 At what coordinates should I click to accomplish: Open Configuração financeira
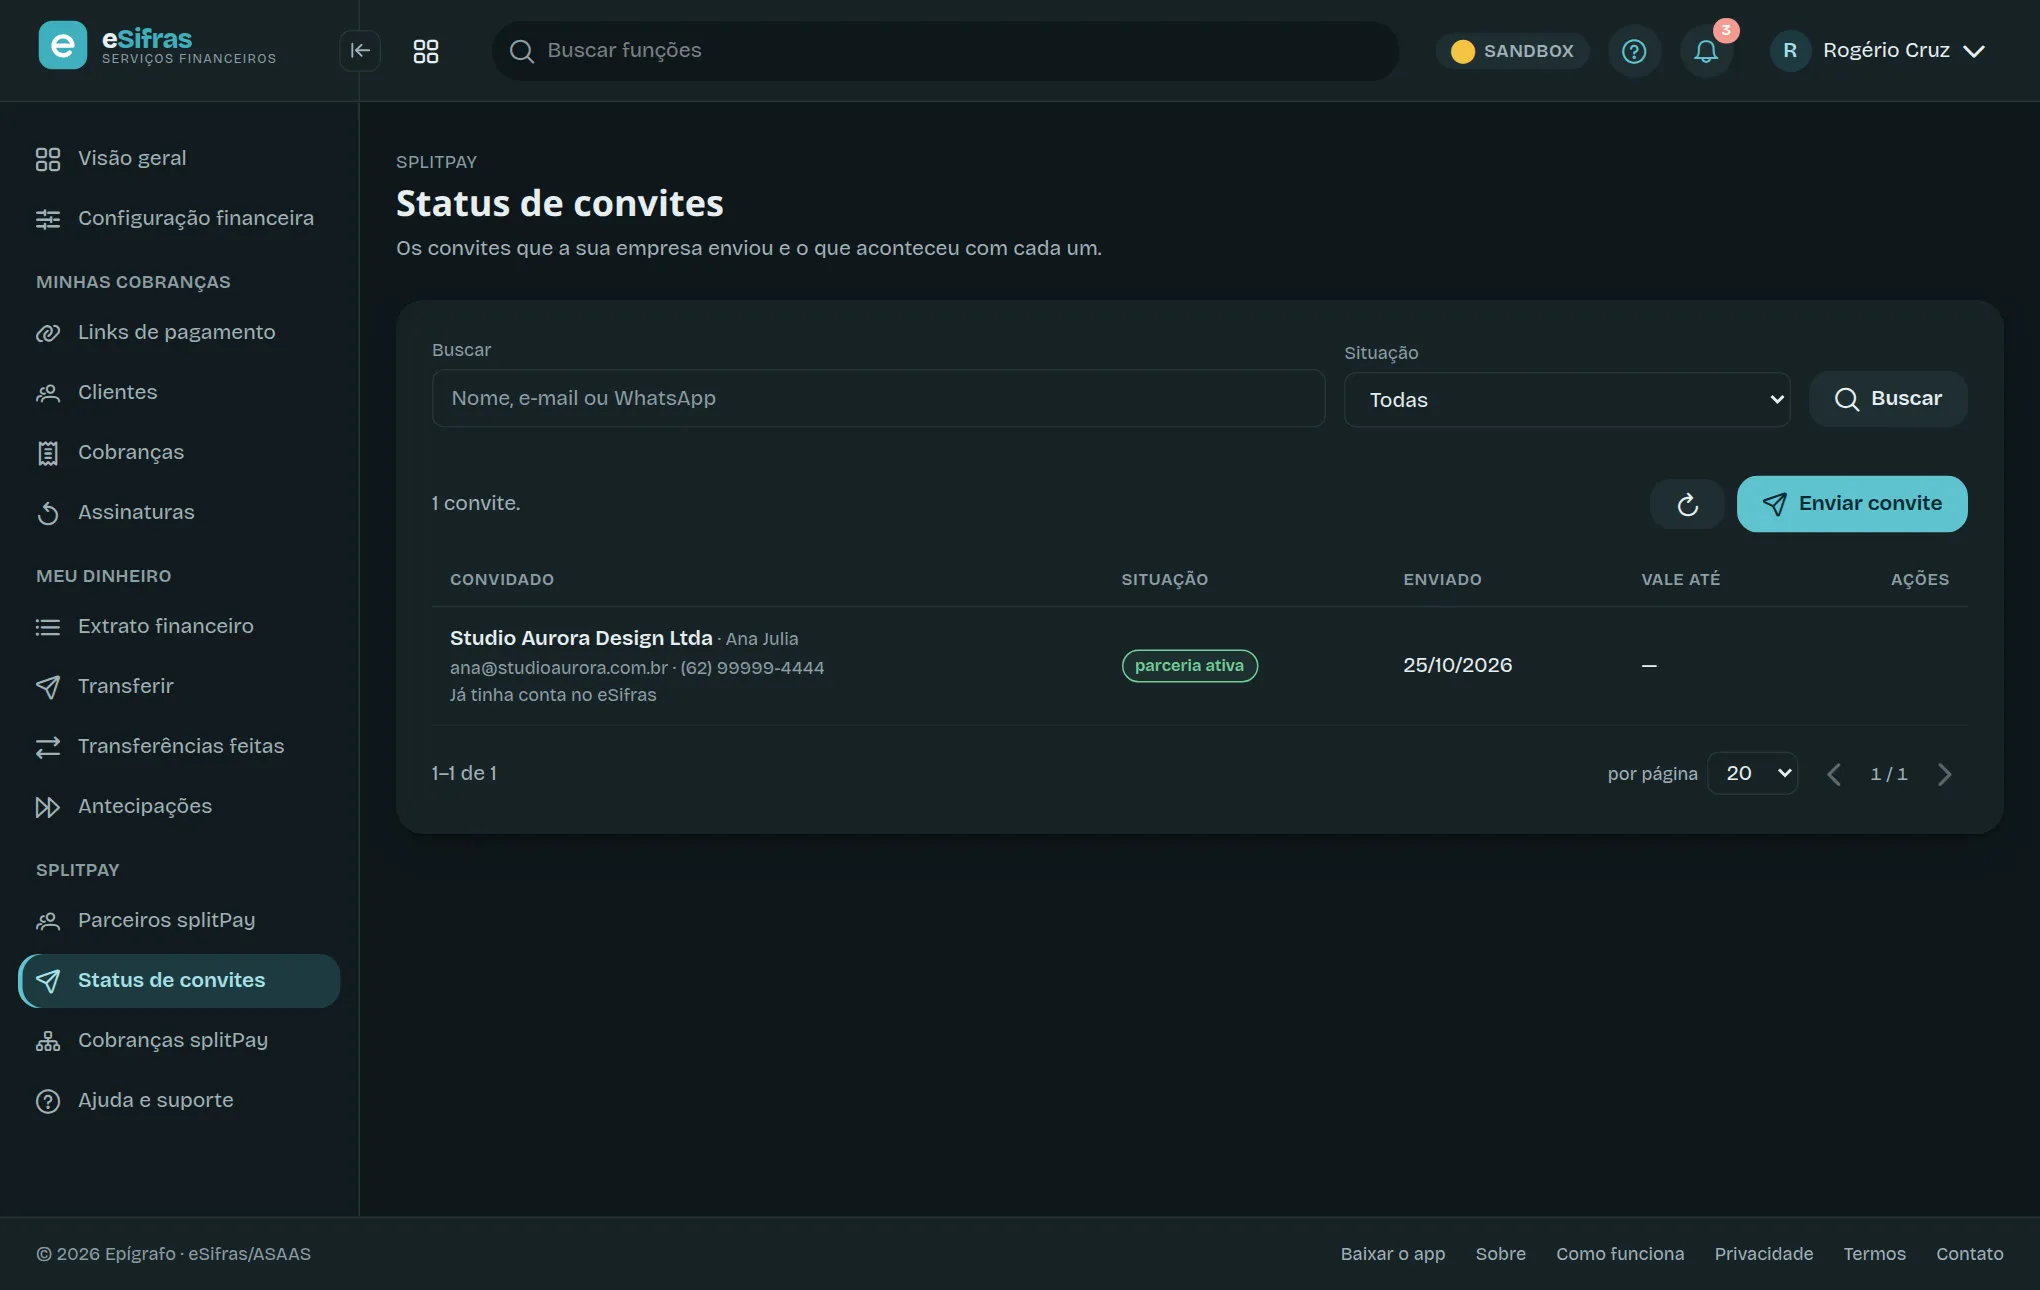point(180,218)
